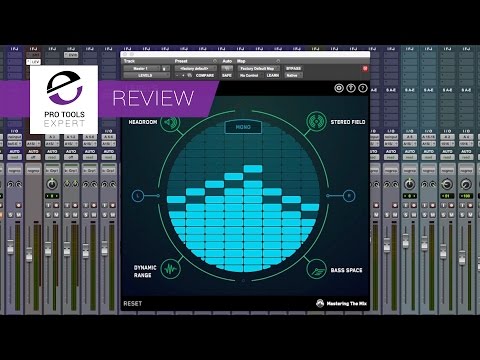Screen dimensions: 480x360
Task: Click the Pro Tools Expert logo
Action: pyautogui.click(x=64, y=99)
